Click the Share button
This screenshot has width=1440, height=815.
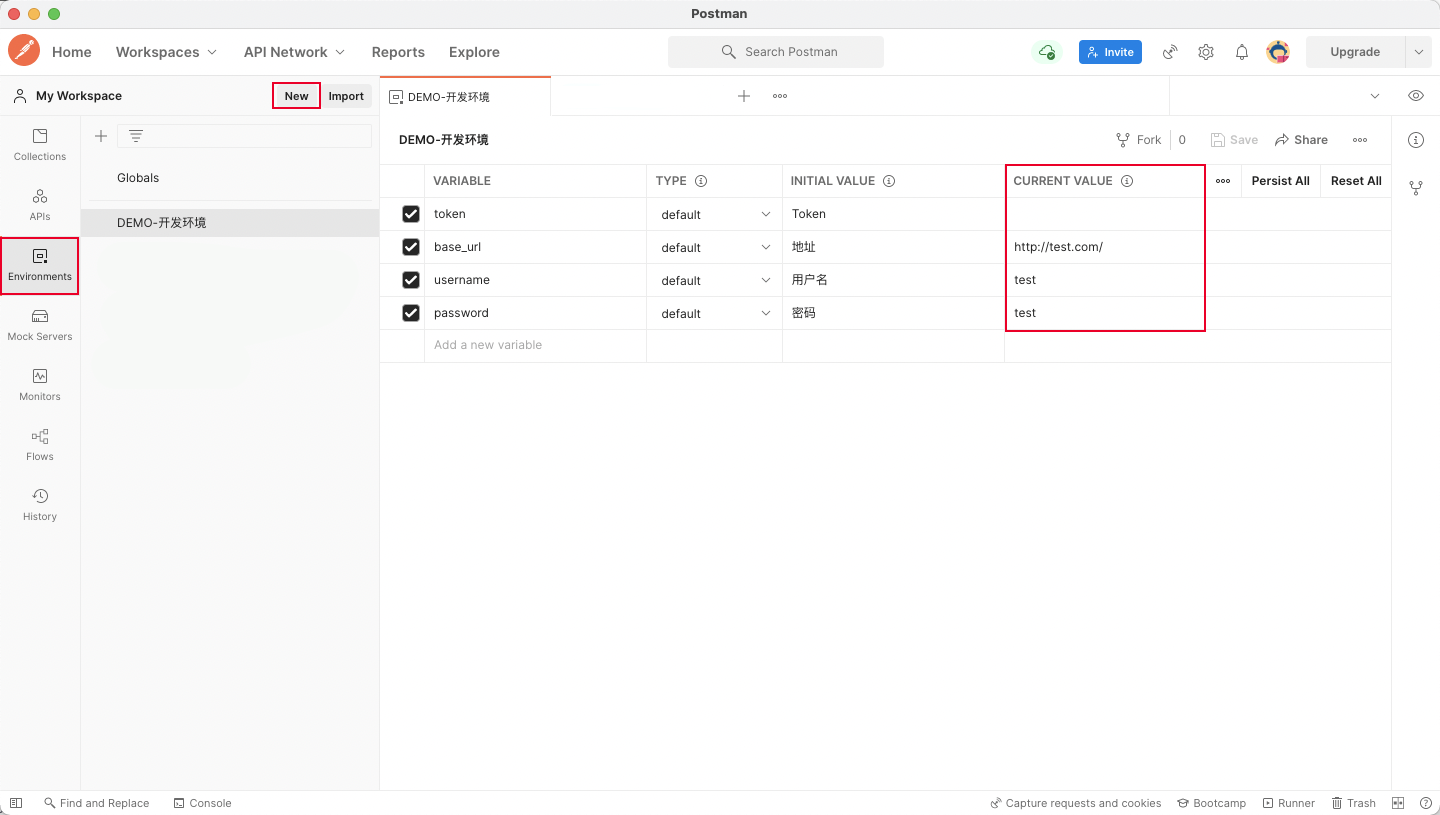1301,140
